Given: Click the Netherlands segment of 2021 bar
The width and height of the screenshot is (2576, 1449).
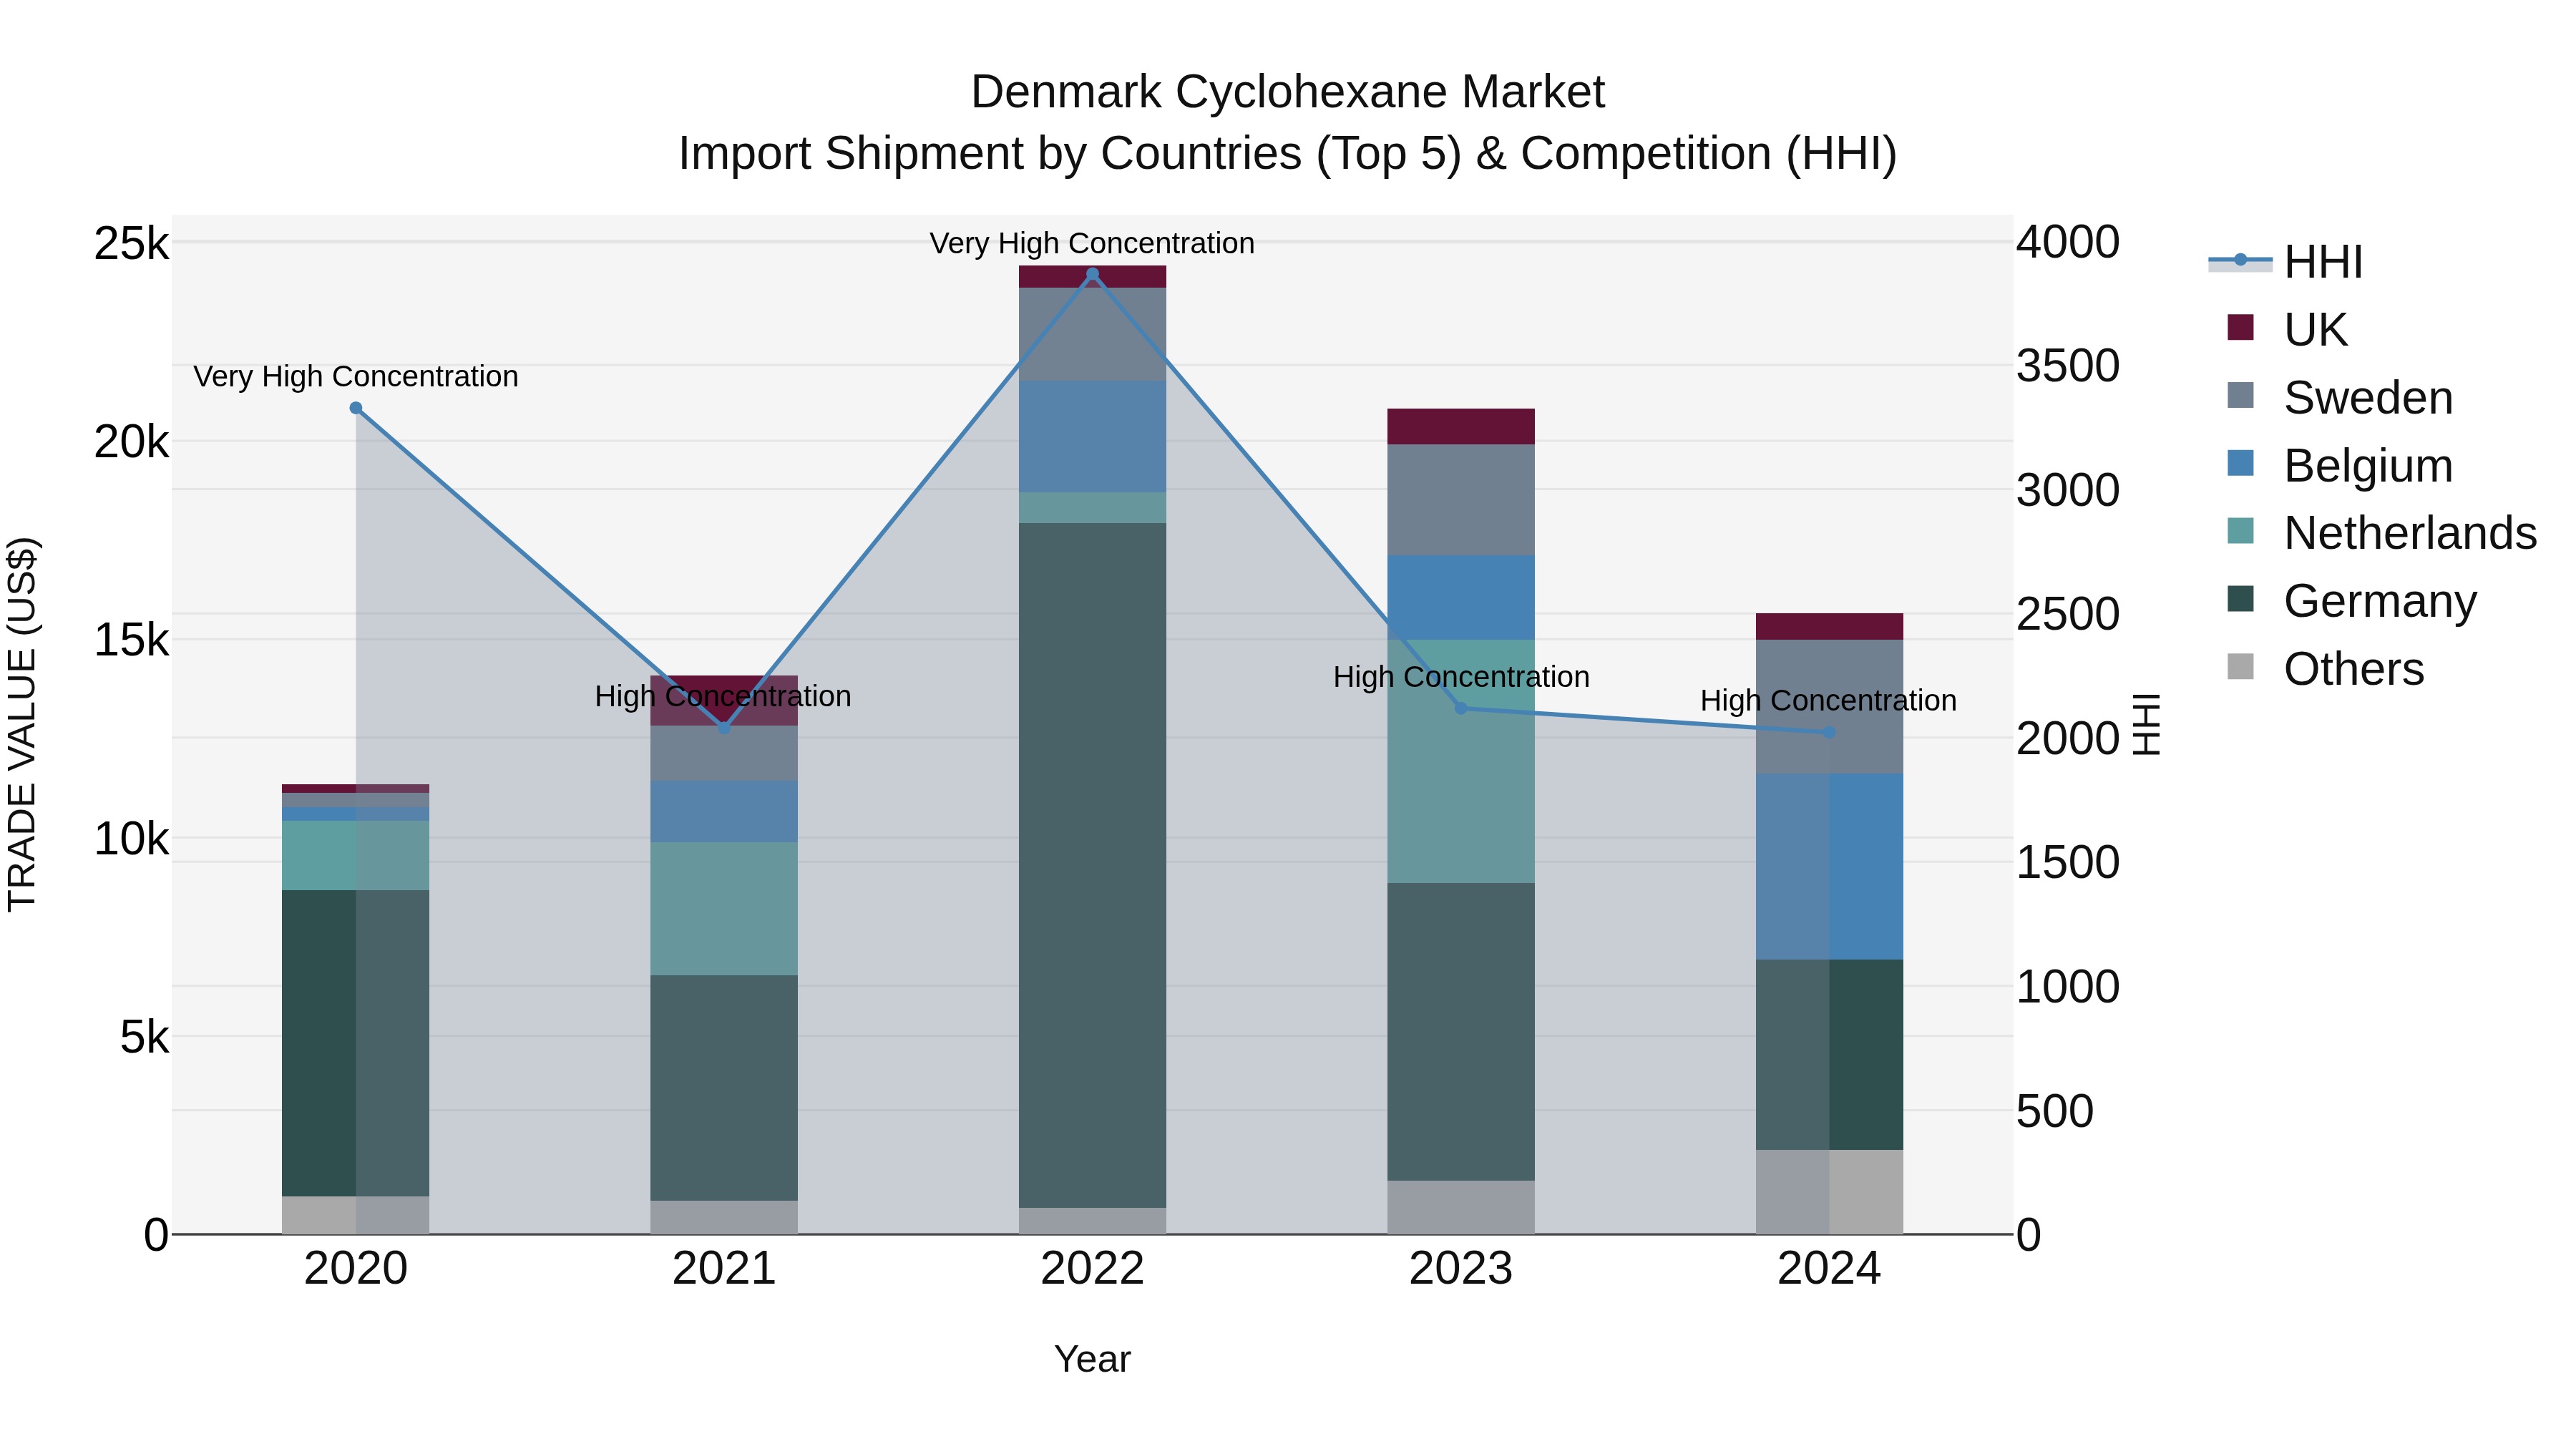Looking at the screenshot, I should click(x=724, y=908).
